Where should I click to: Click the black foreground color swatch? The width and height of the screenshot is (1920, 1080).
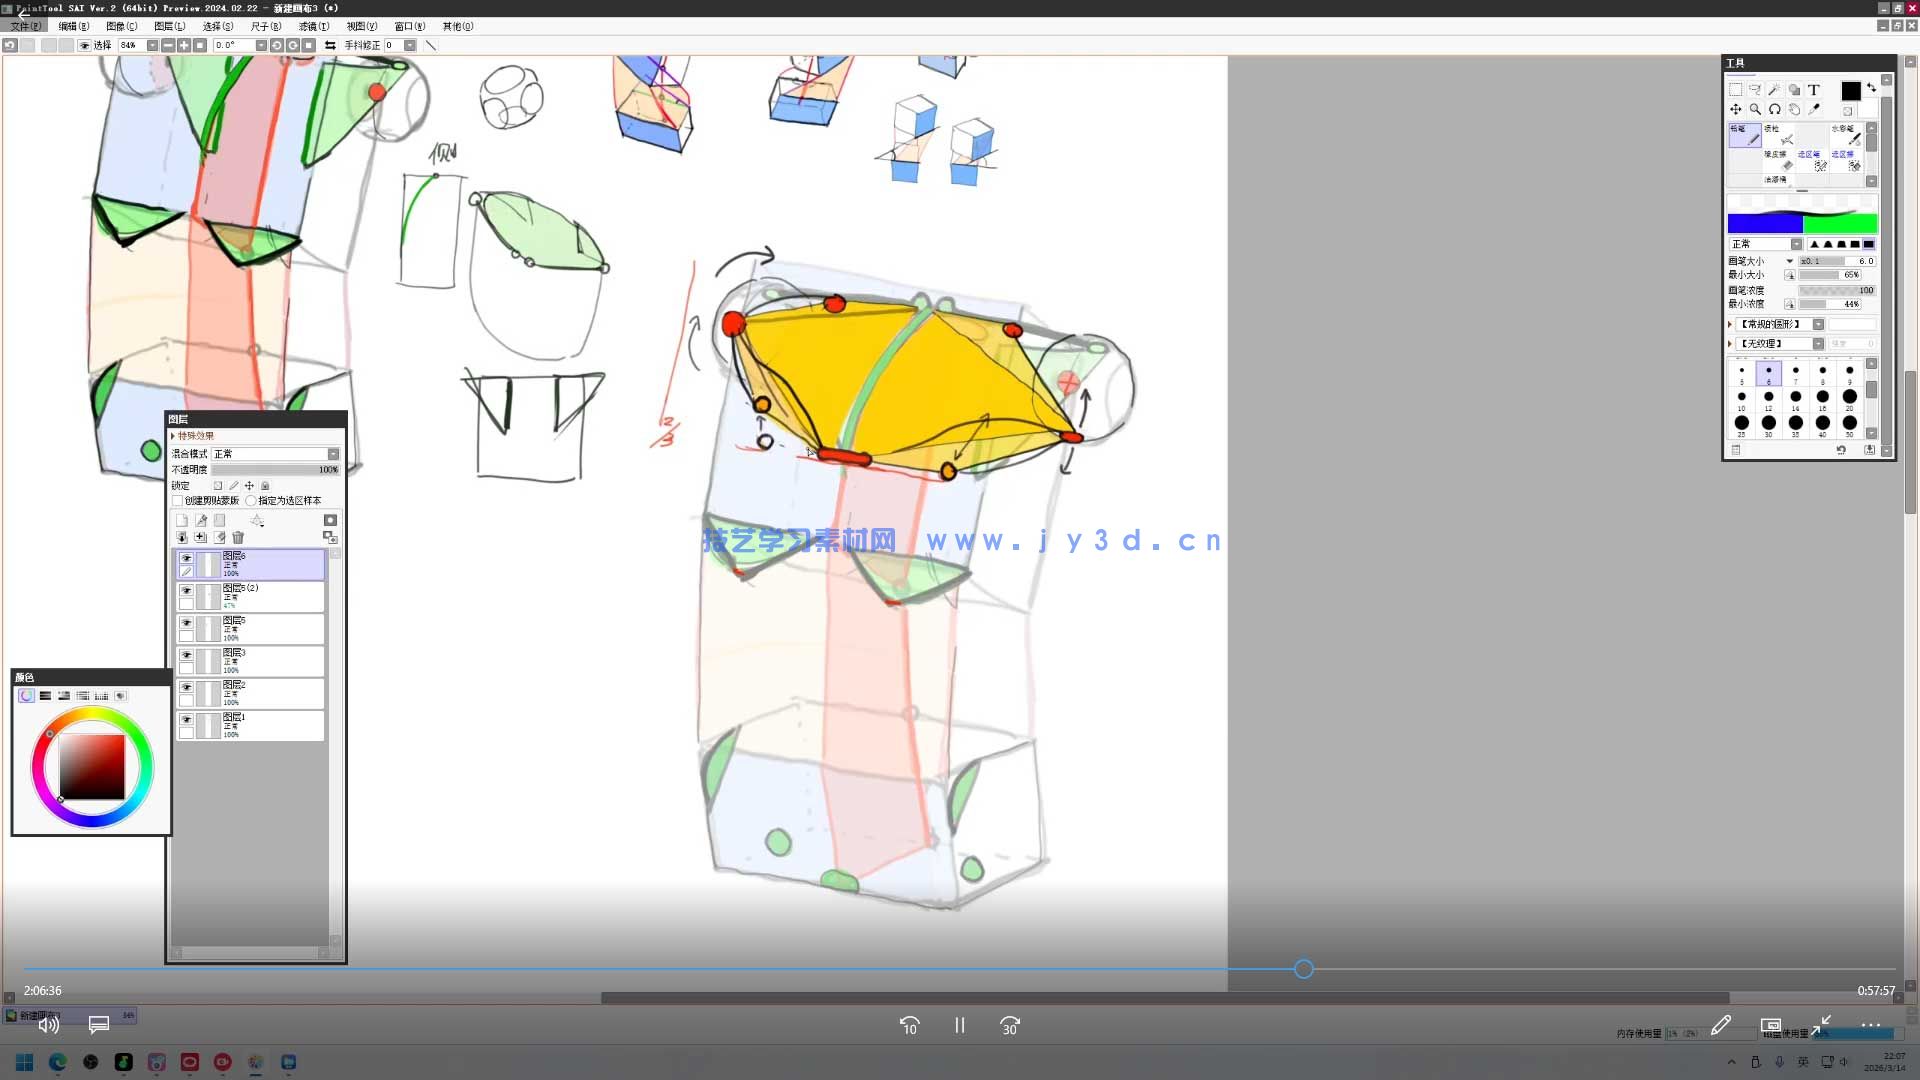(1850, 91)
